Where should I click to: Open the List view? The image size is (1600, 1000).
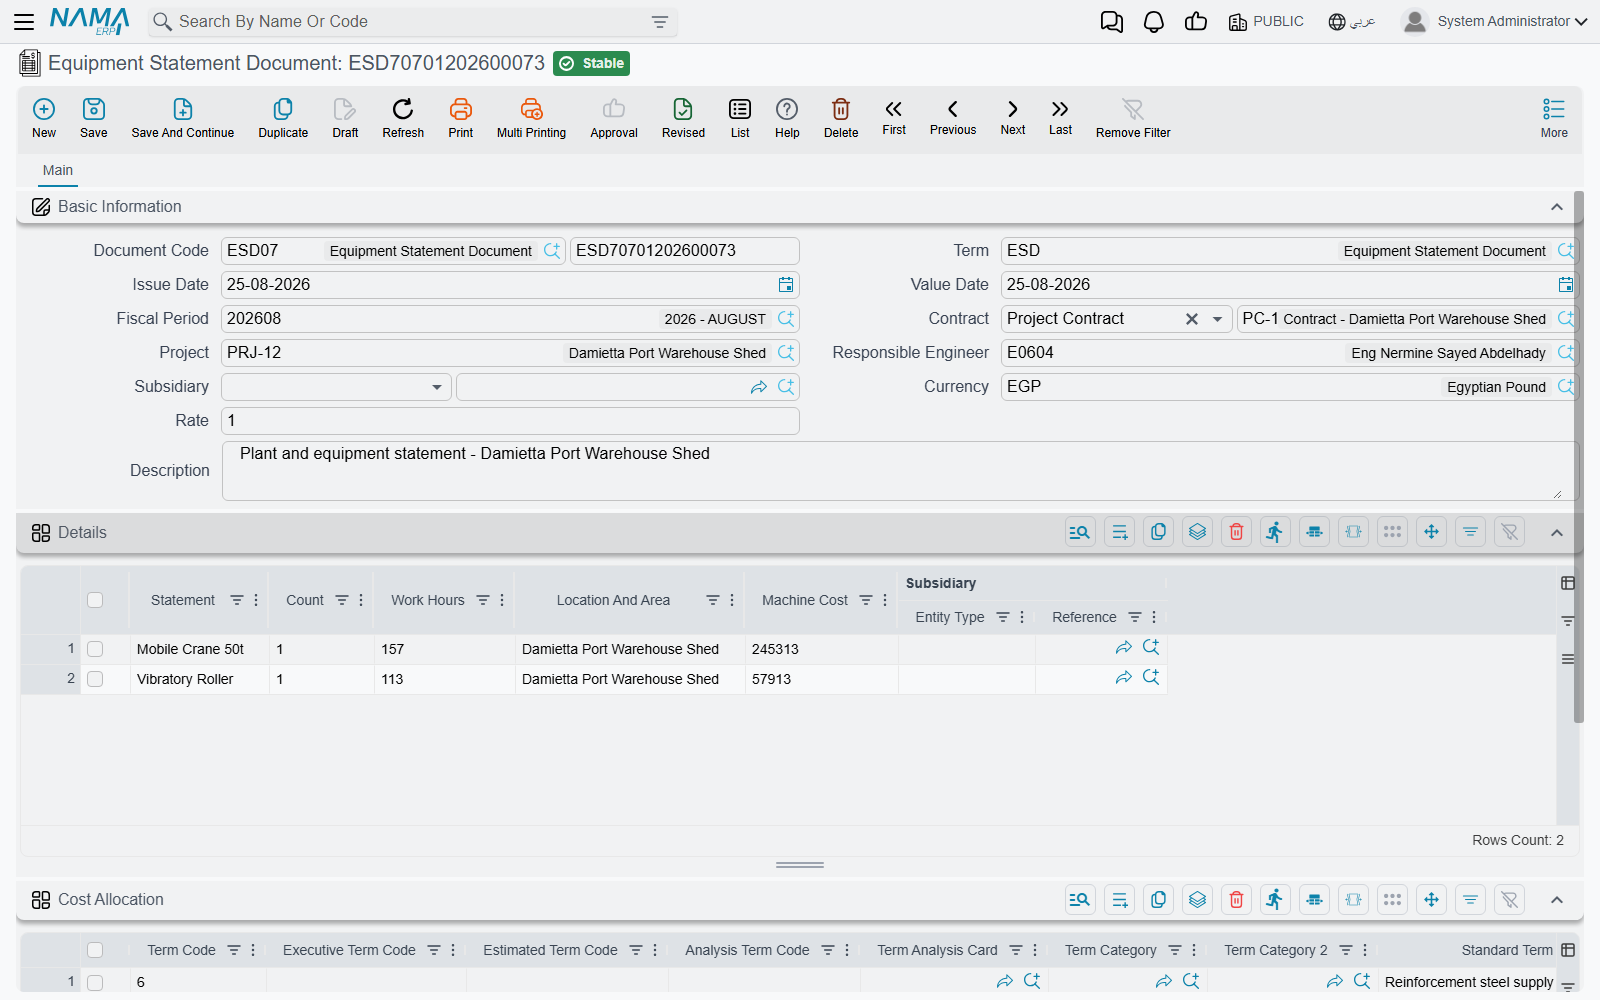(740, 118)
